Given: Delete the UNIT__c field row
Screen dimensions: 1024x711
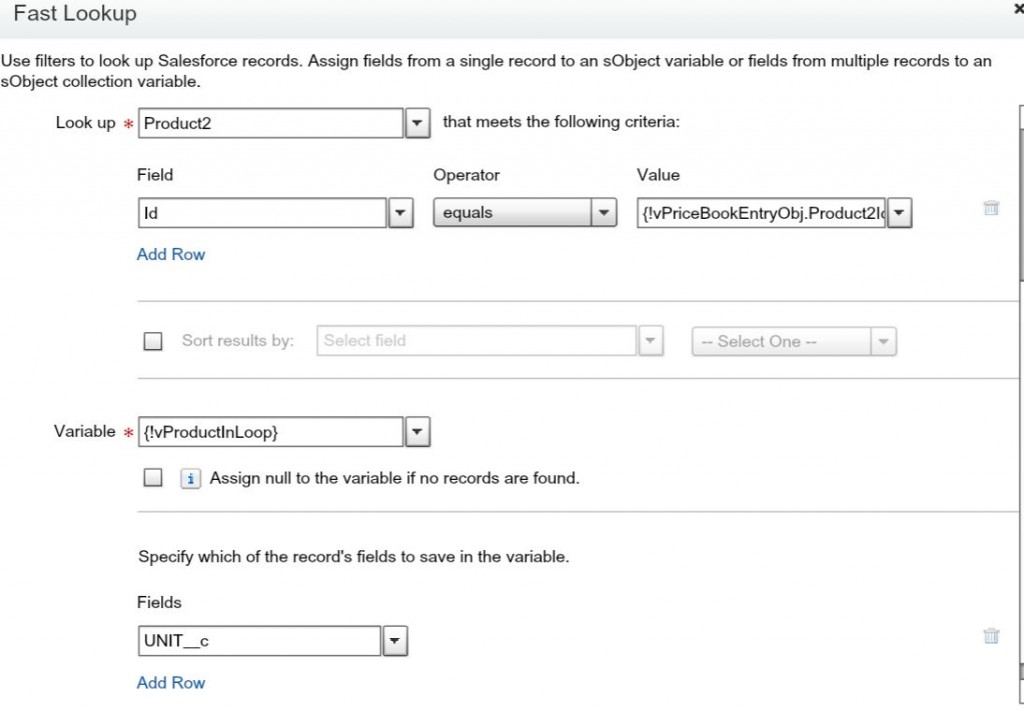Looking at the screenshot, I should point(991,636).
